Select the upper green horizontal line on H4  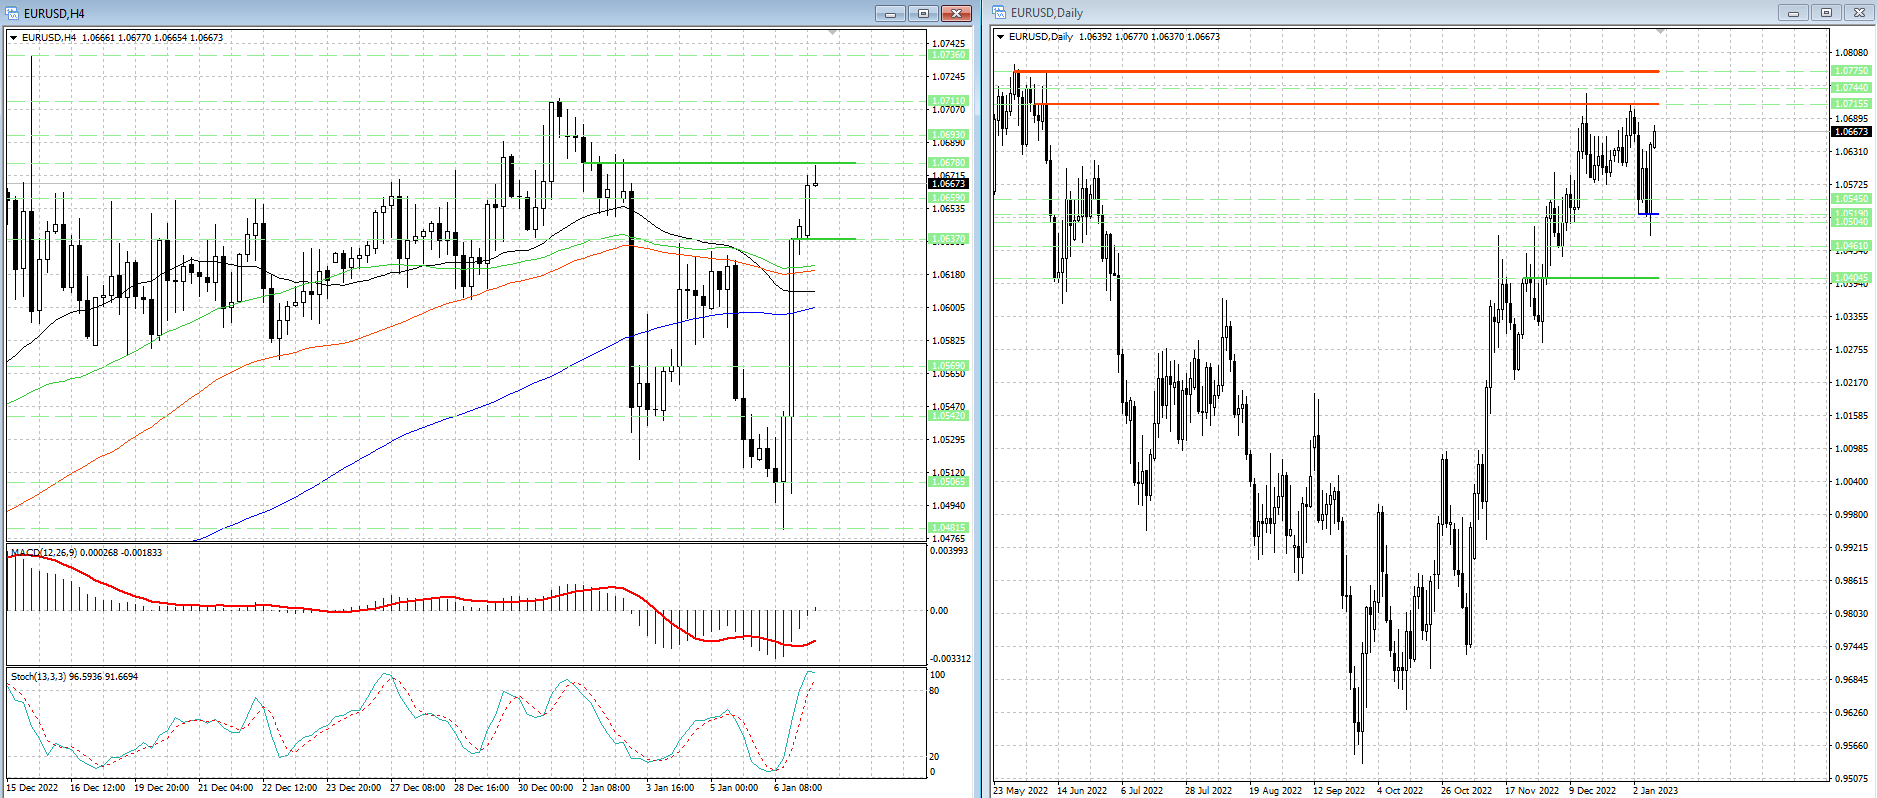pyautogui.click(x=720, y=163)
